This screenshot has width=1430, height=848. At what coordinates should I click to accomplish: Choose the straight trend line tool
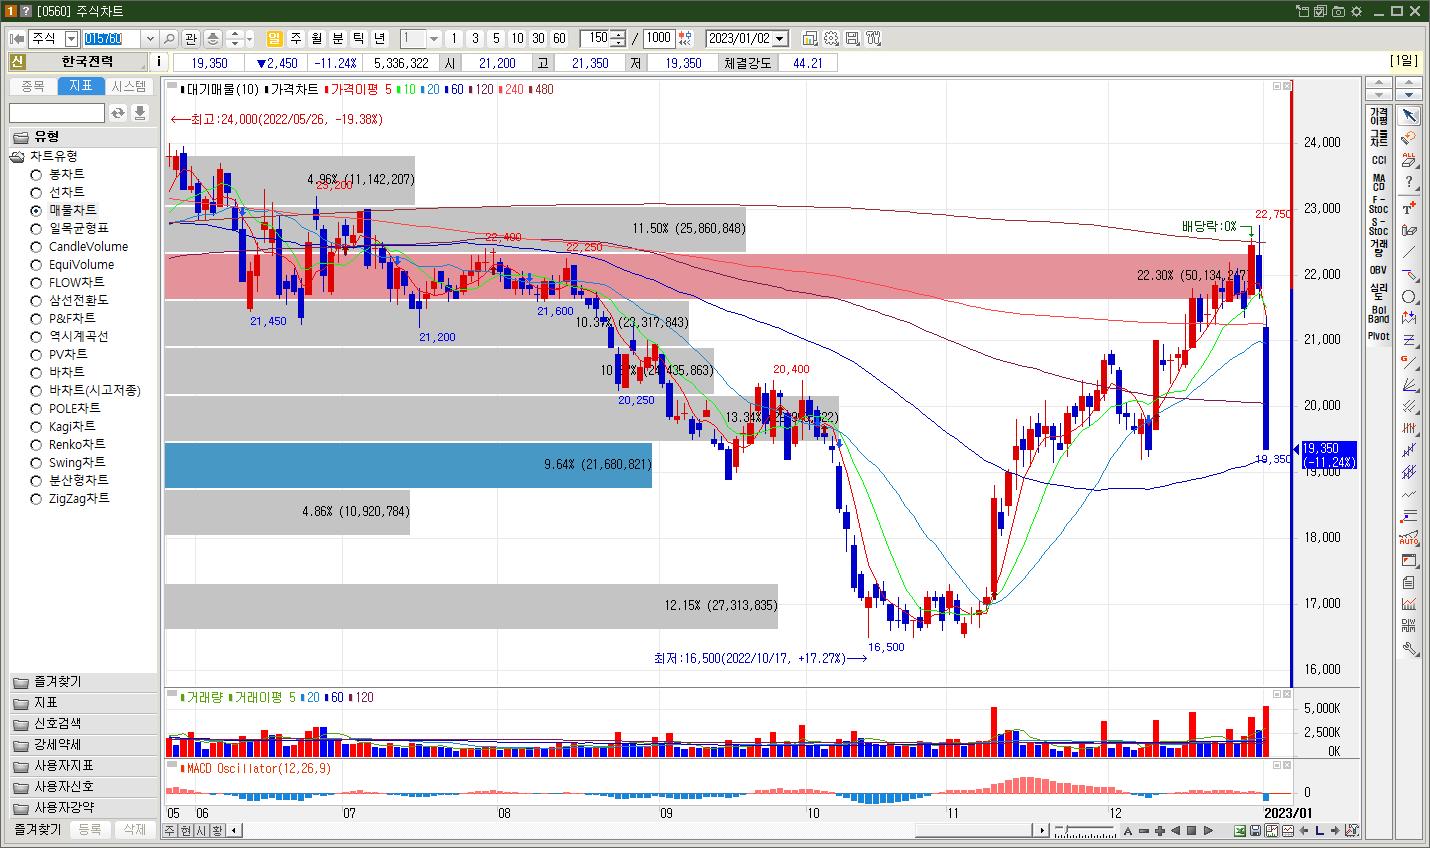1409,253
